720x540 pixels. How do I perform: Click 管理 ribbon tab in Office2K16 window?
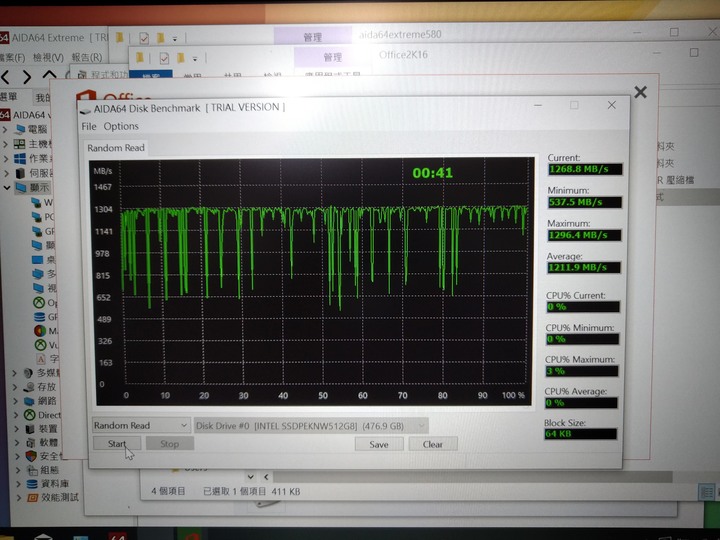[x=332, y=57]
